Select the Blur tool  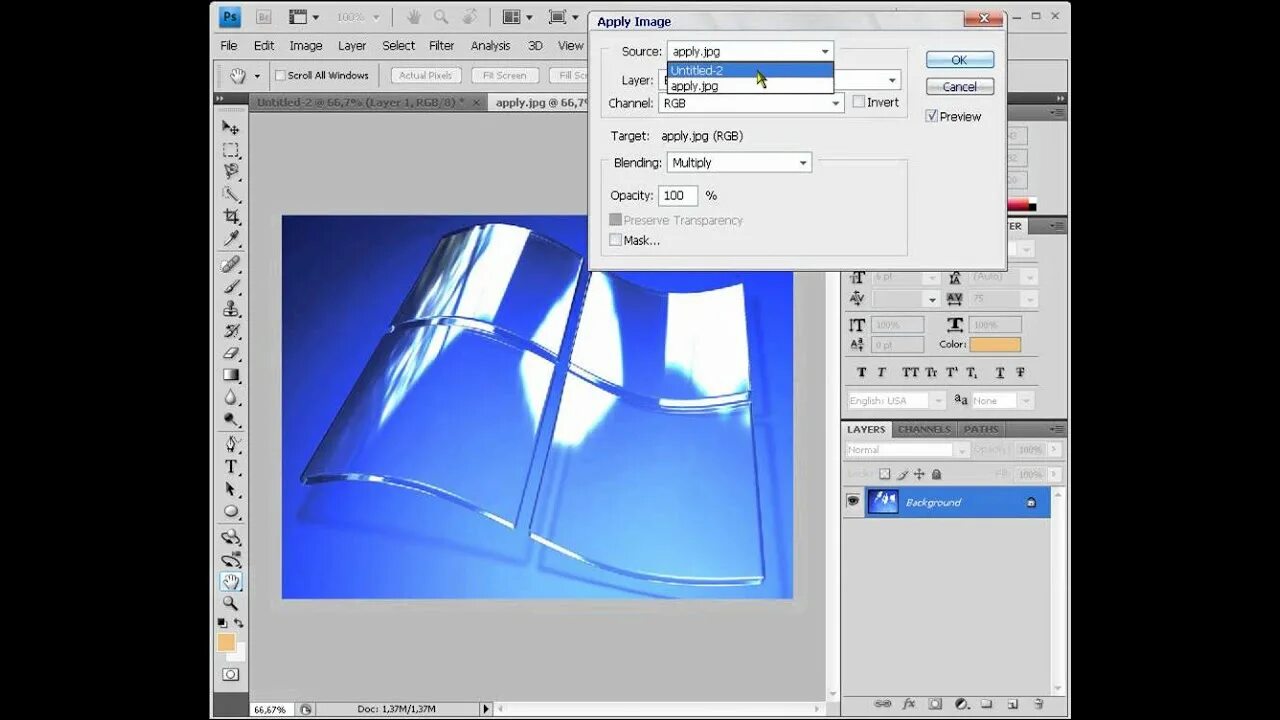(231, 397)
